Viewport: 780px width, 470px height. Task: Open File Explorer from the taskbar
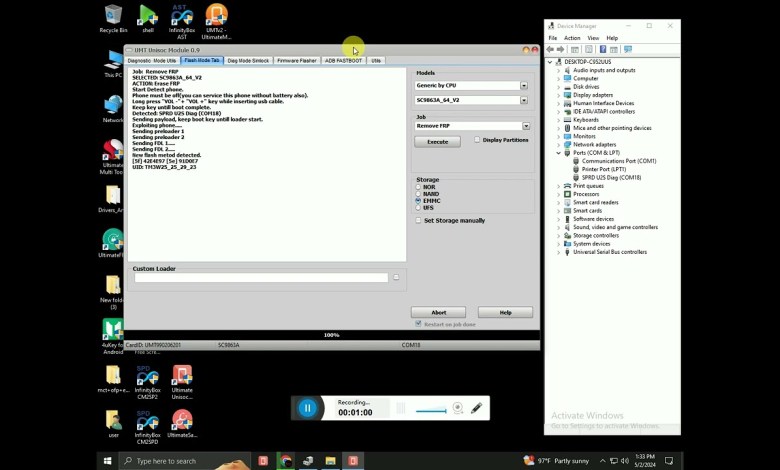[330, 461]
